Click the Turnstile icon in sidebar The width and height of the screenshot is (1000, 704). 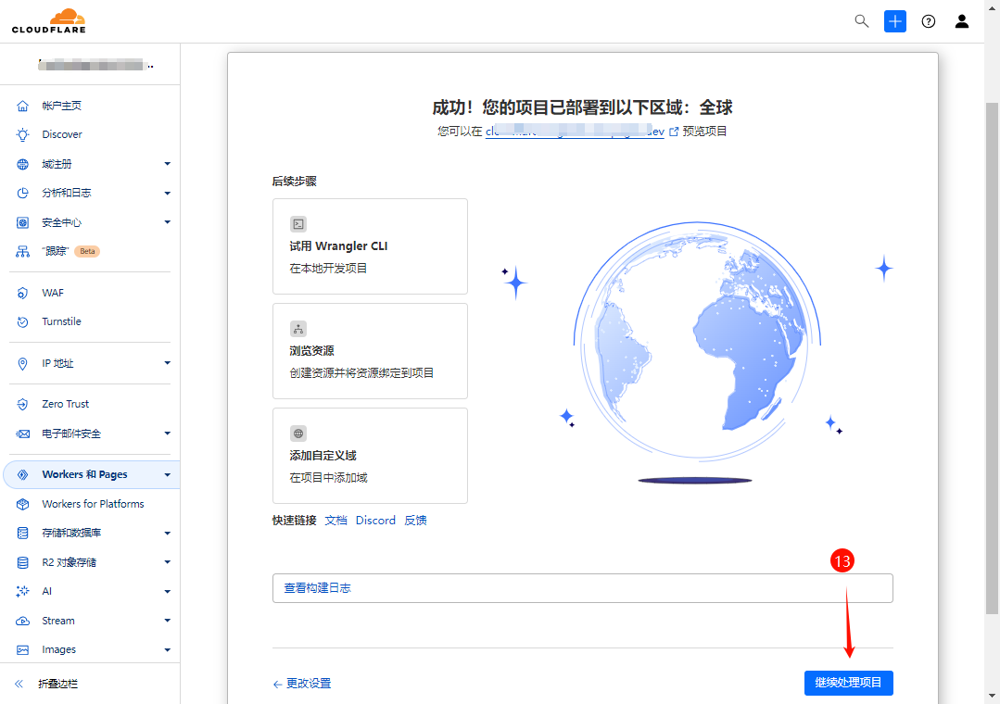(23, 322)
